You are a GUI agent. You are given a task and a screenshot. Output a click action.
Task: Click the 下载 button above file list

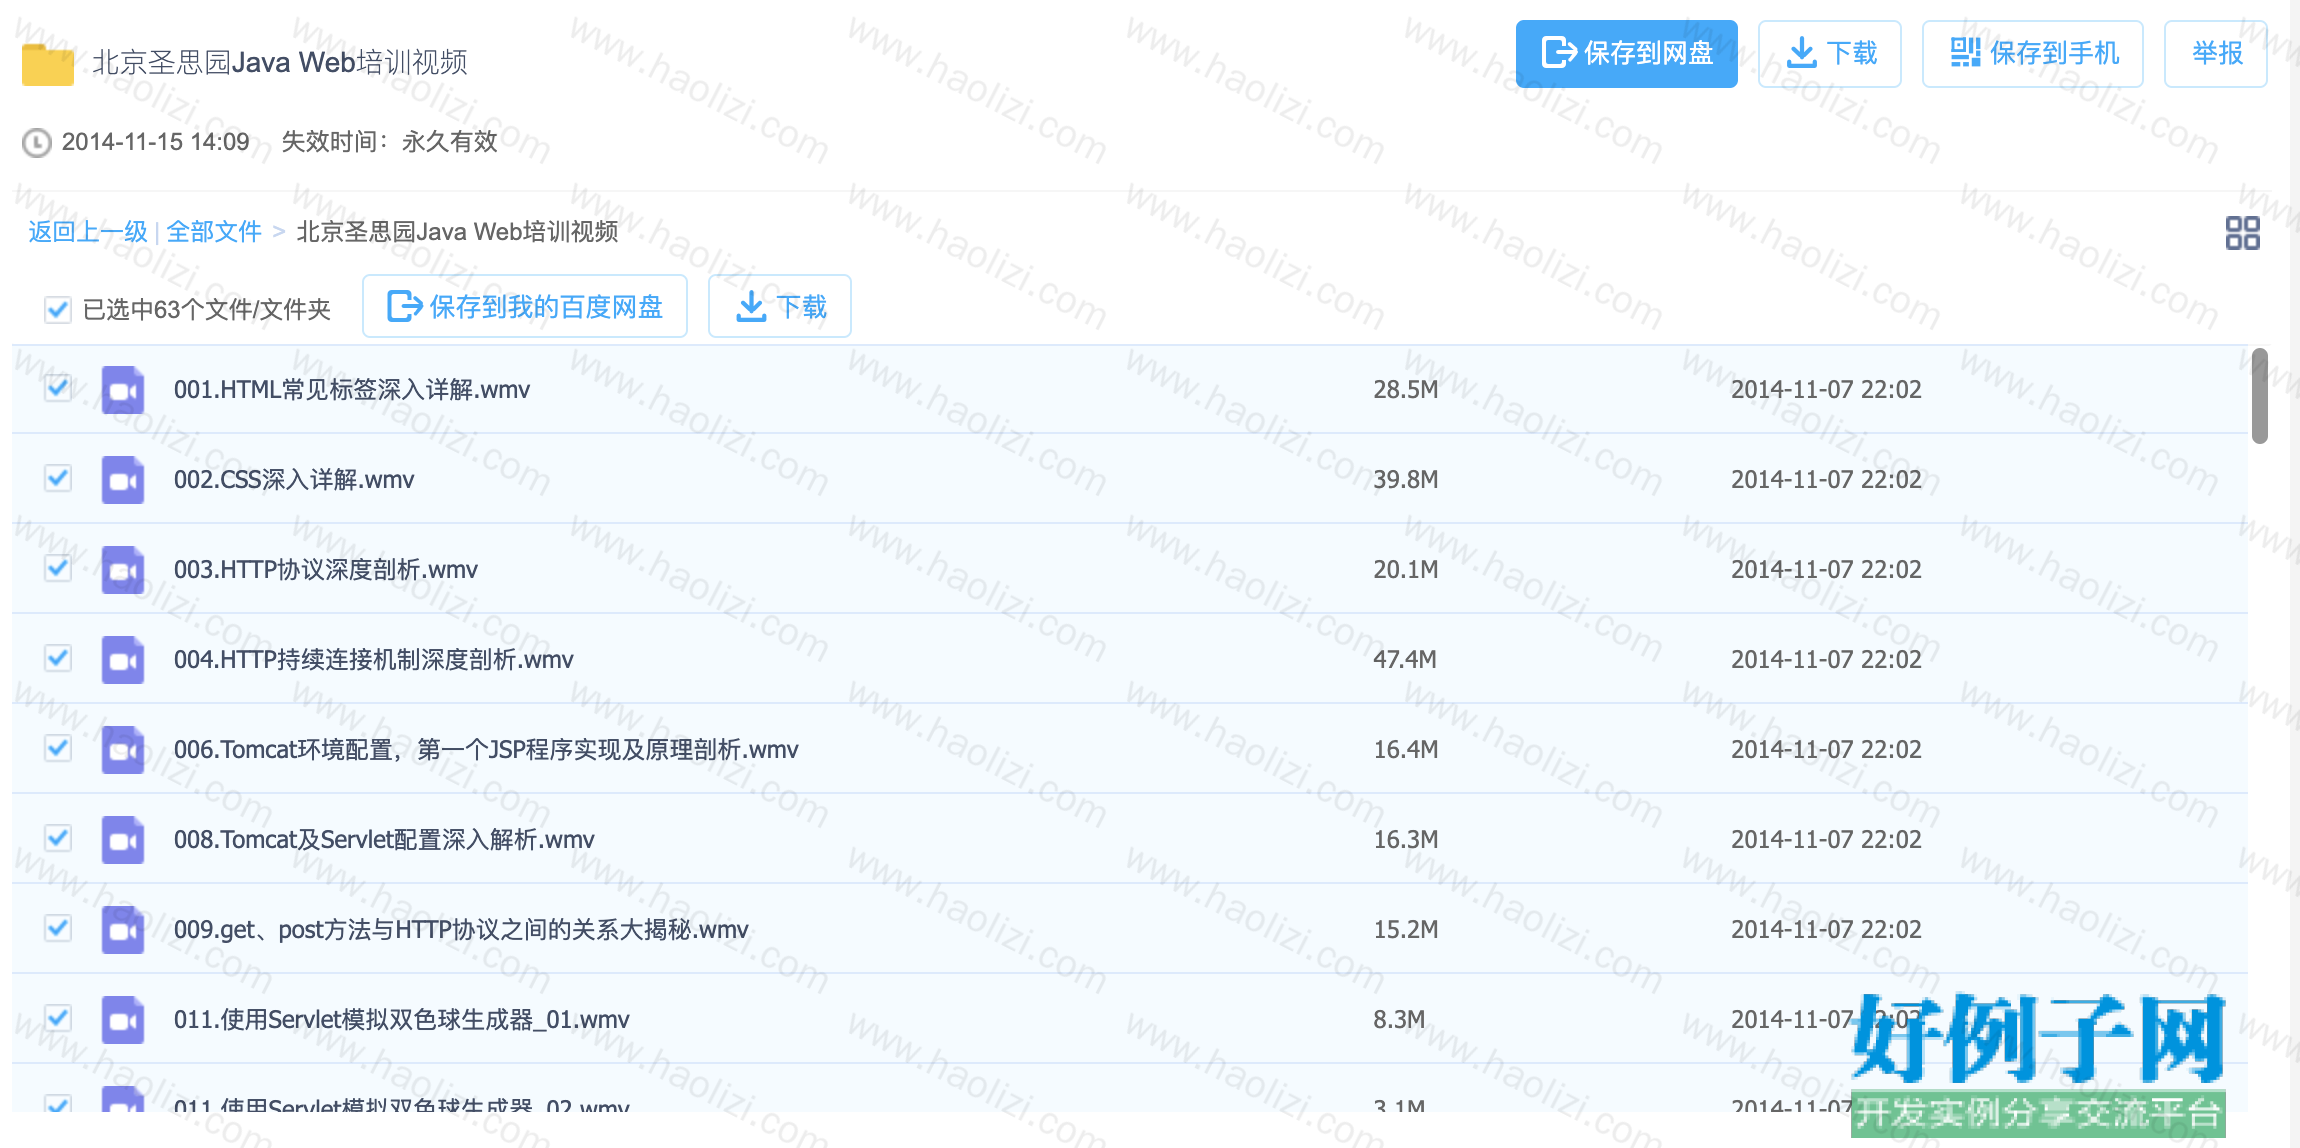point(779,306)
